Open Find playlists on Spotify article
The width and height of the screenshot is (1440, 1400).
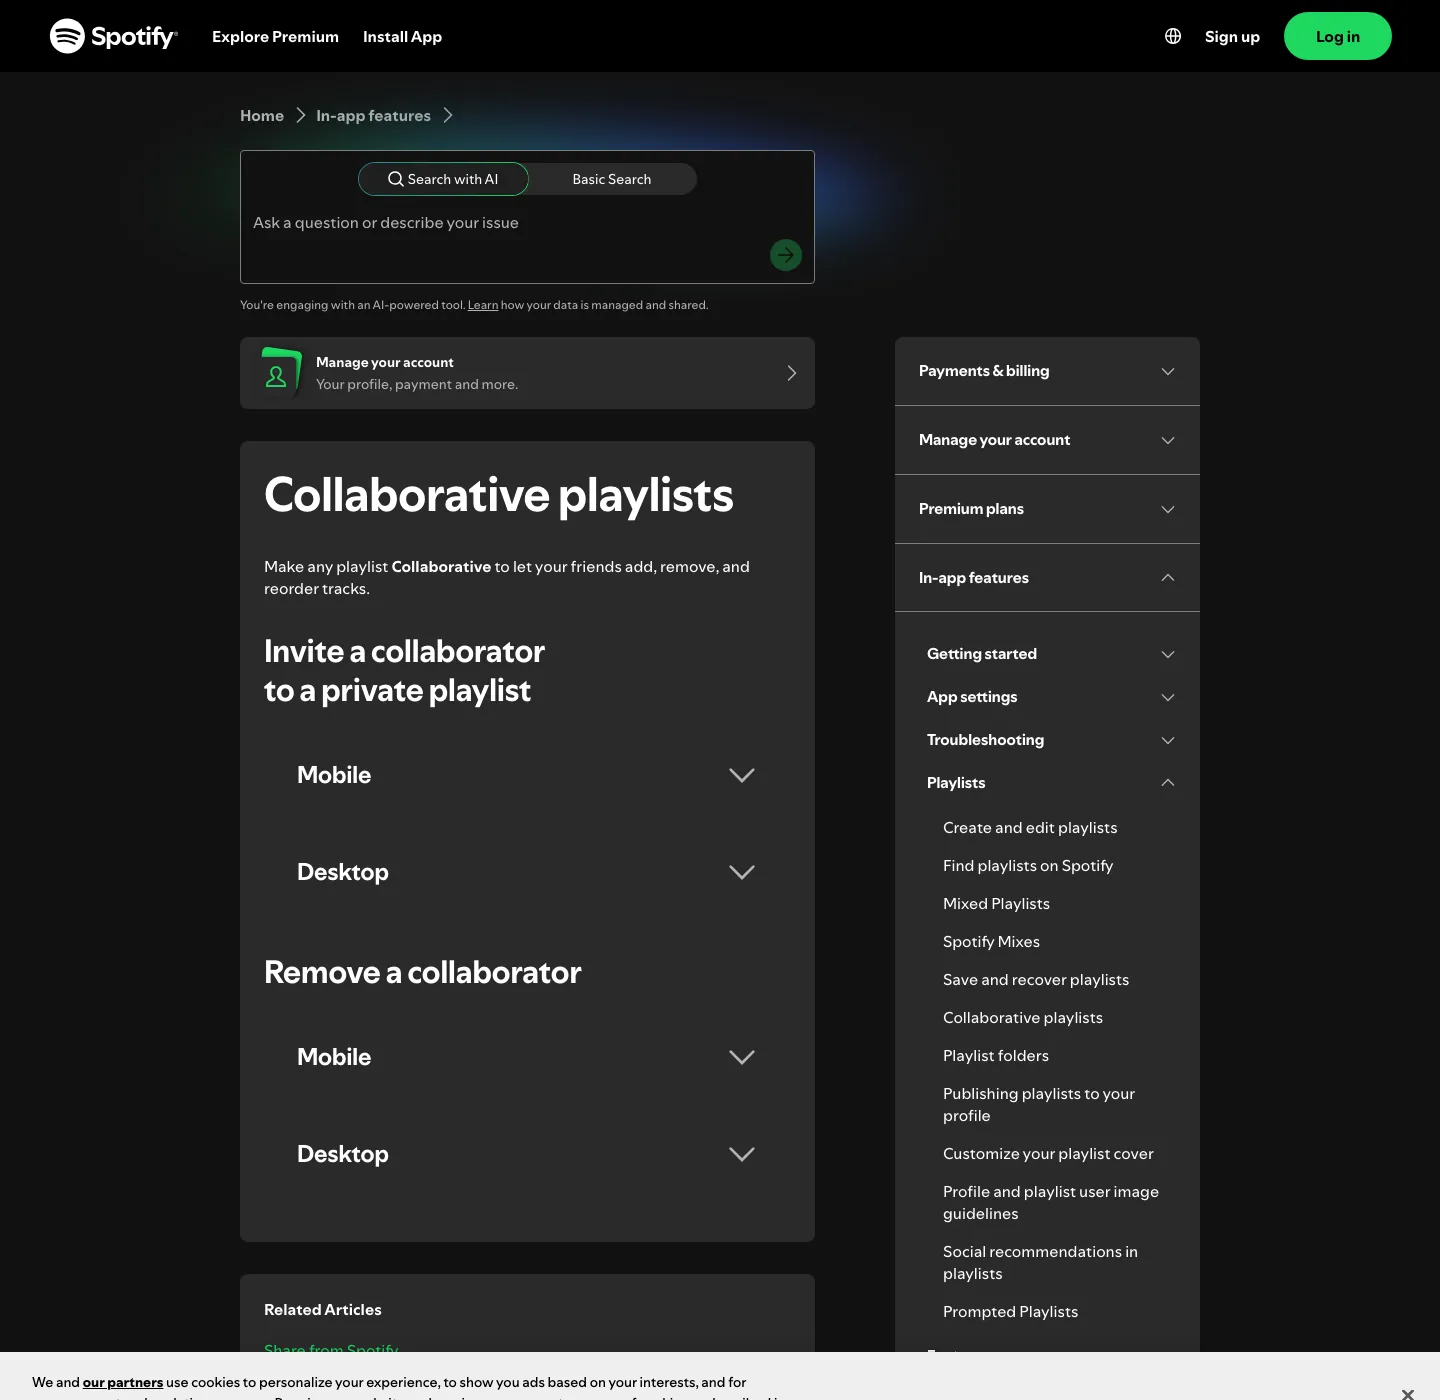click(x=1028, y=866)
